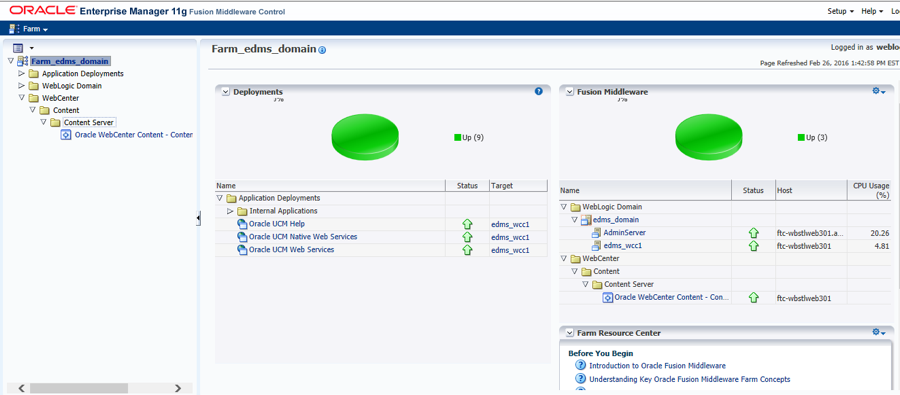Collapse WebCenter in Fusion Middleware table
This screenshot has height=395, width=900.
(564, 258)
